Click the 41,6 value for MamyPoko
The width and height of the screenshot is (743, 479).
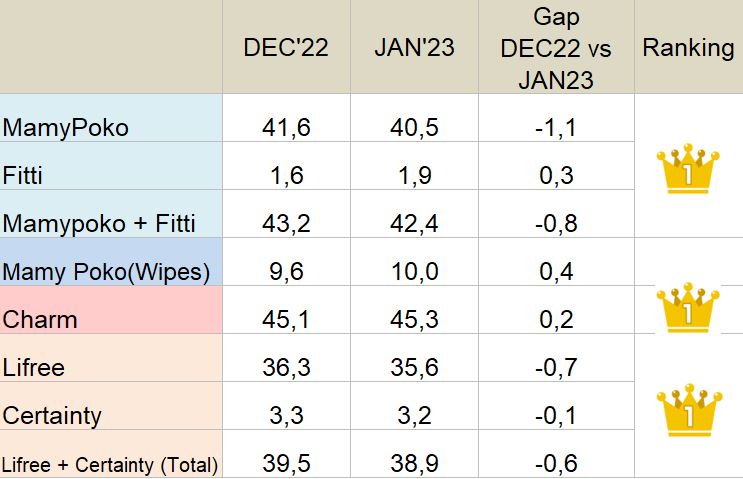[x=286, y=127]
